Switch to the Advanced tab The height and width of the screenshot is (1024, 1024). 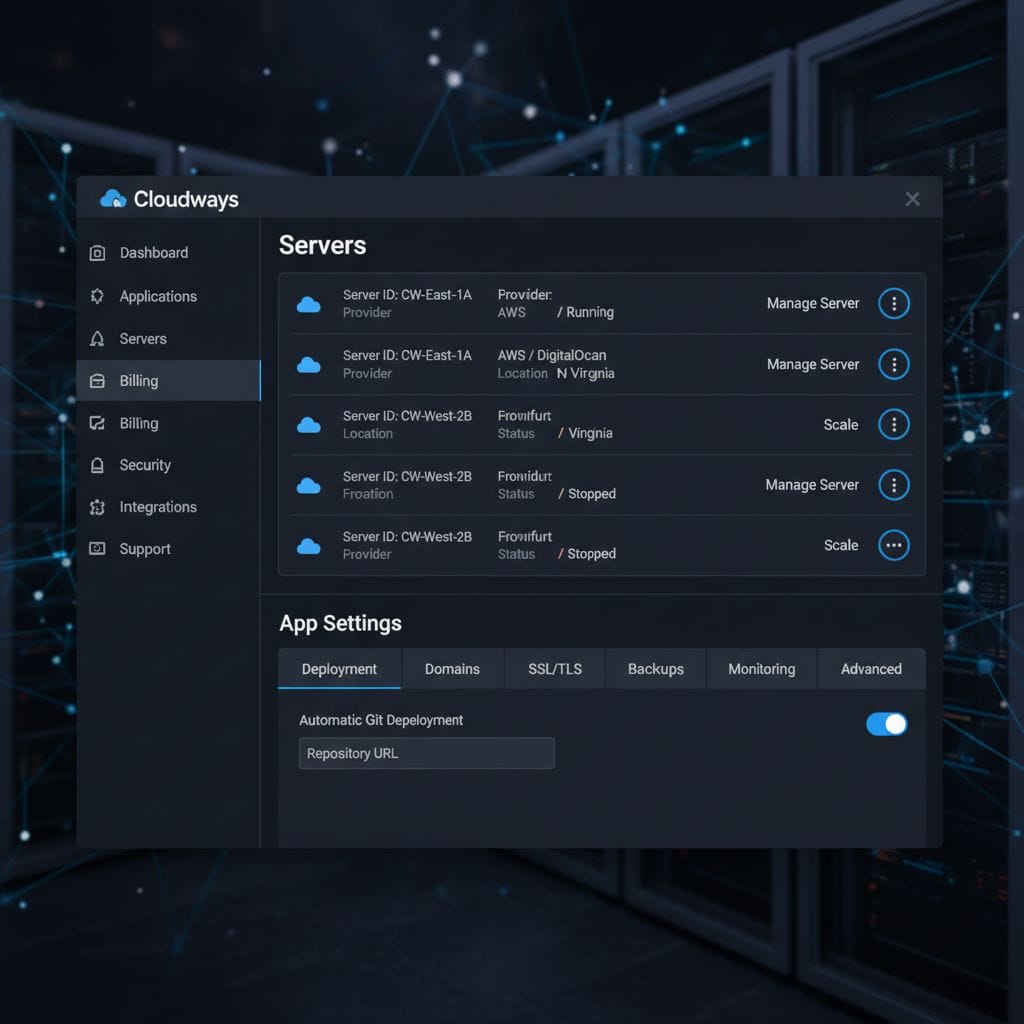(x=871, y=669)
